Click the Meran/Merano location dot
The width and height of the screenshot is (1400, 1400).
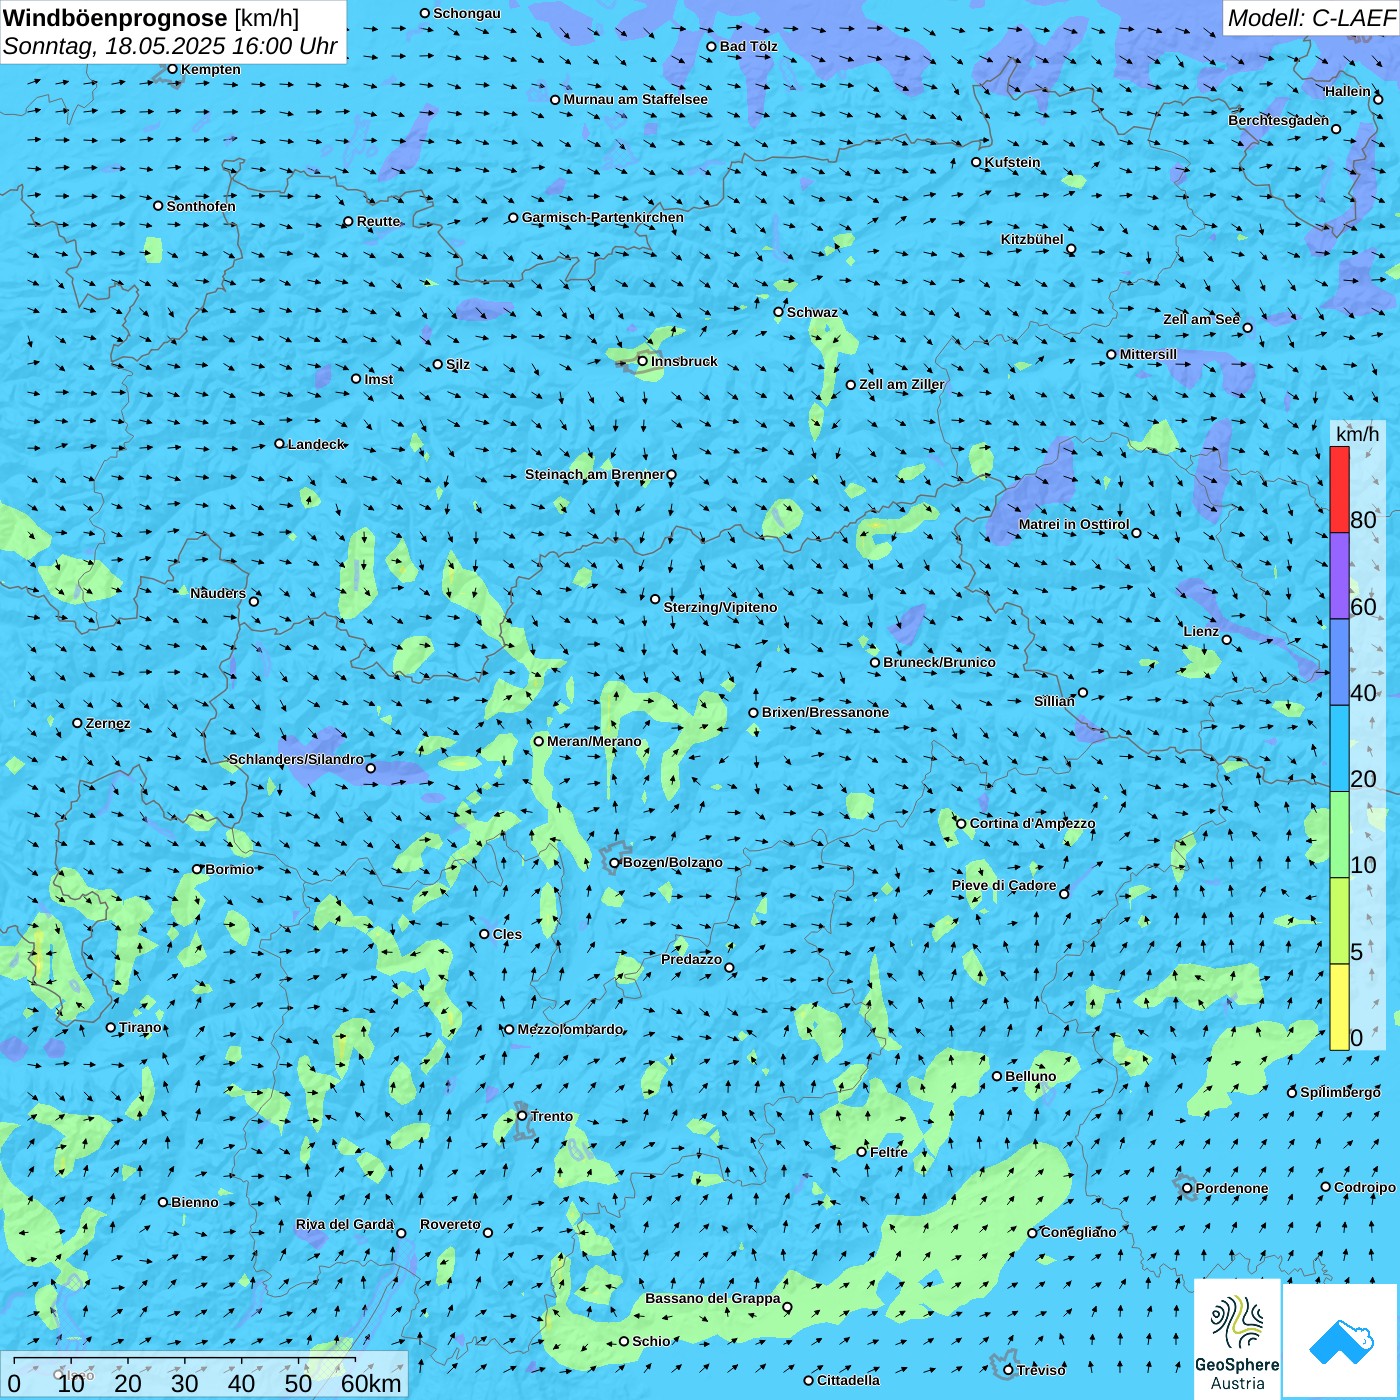pyautogui.click(x=539, y=741)
